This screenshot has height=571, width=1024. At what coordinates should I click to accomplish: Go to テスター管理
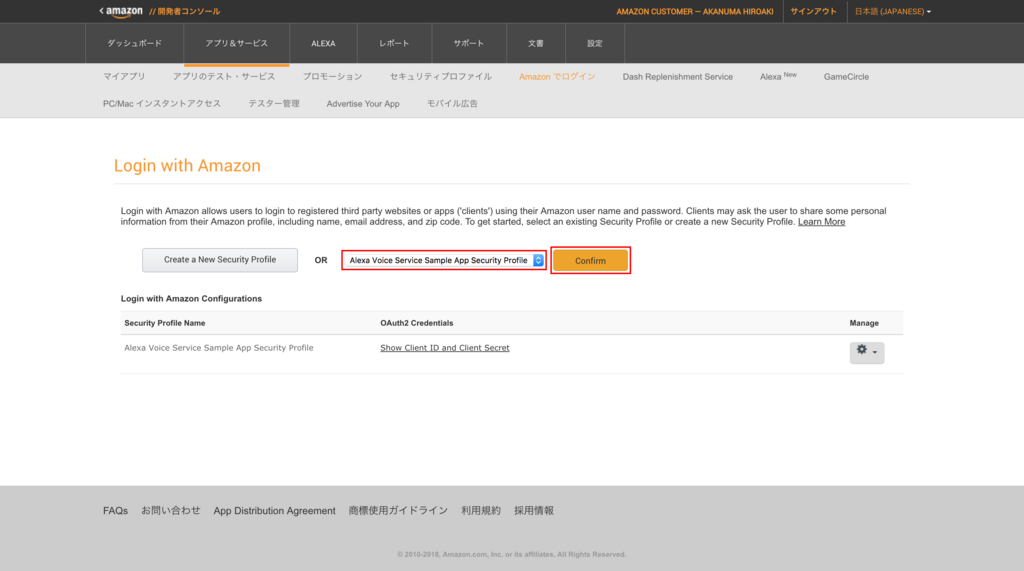point(274,103)
